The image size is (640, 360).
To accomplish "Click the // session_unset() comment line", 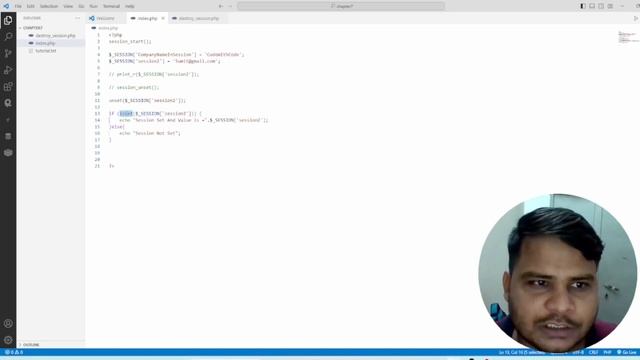I will (x=134, y=87).
